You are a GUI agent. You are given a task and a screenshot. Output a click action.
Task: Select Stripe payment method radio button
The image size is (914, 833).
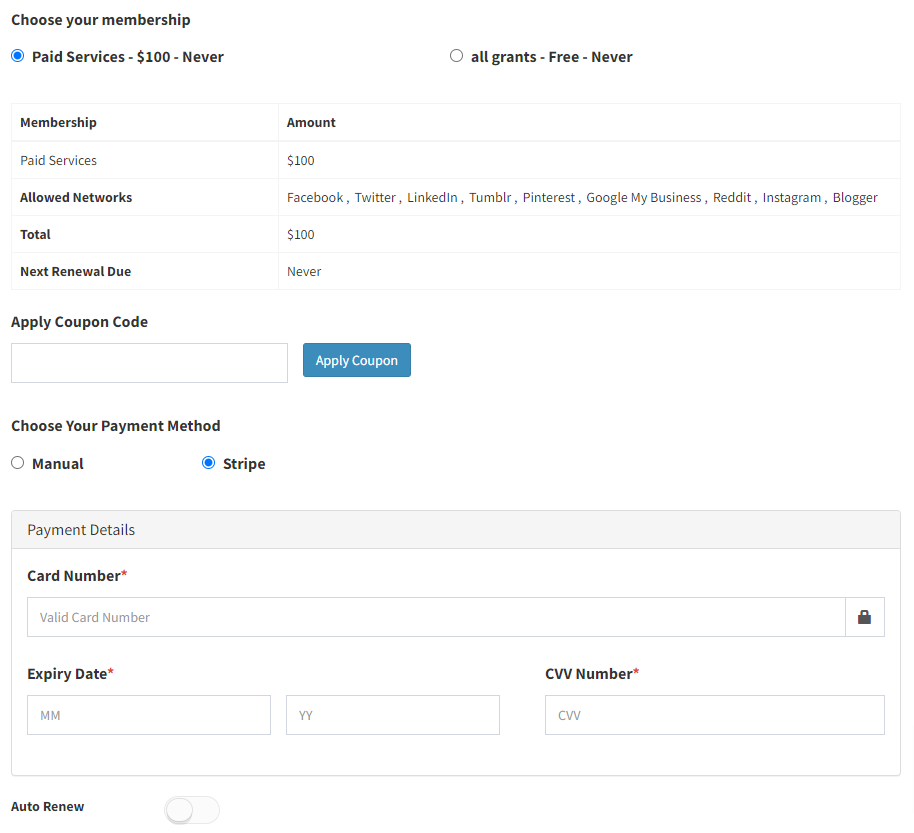point(208,463)
